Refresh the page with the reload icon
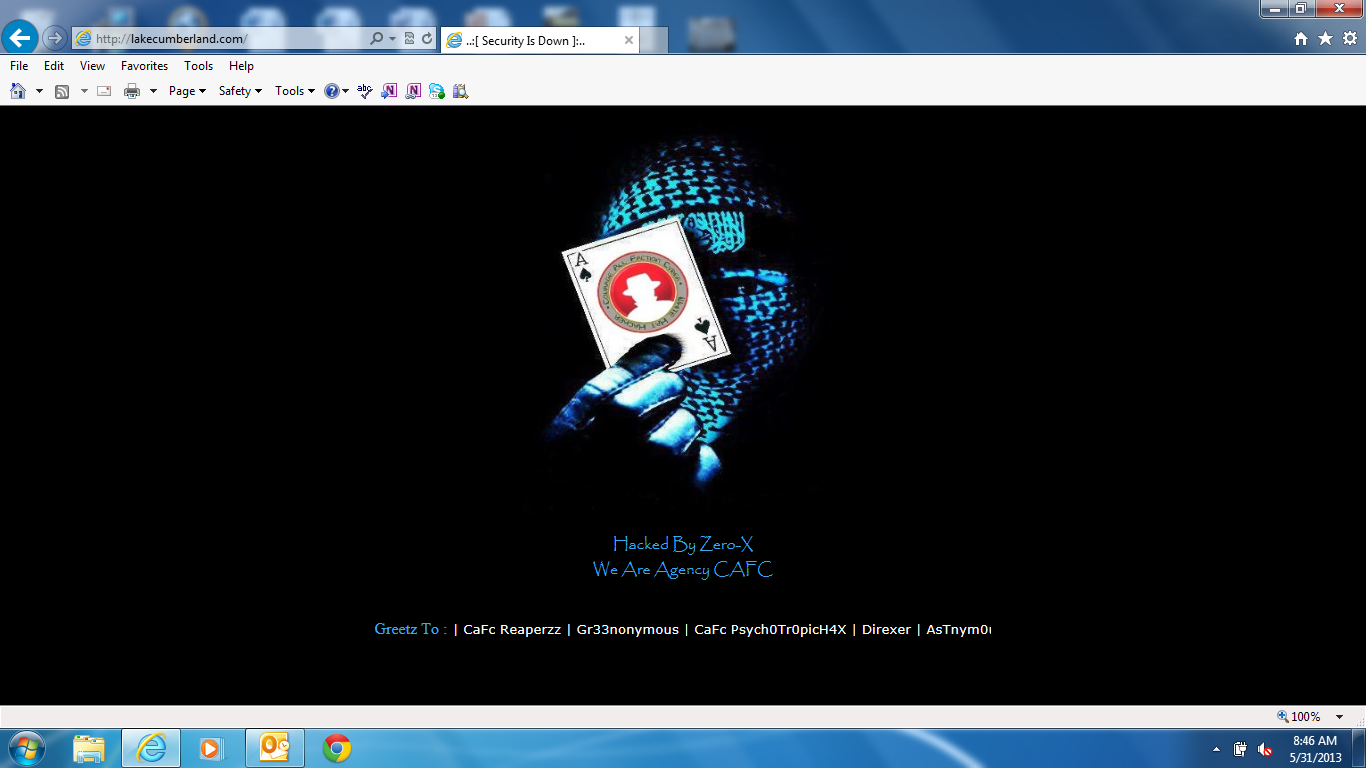 (427, 39)
